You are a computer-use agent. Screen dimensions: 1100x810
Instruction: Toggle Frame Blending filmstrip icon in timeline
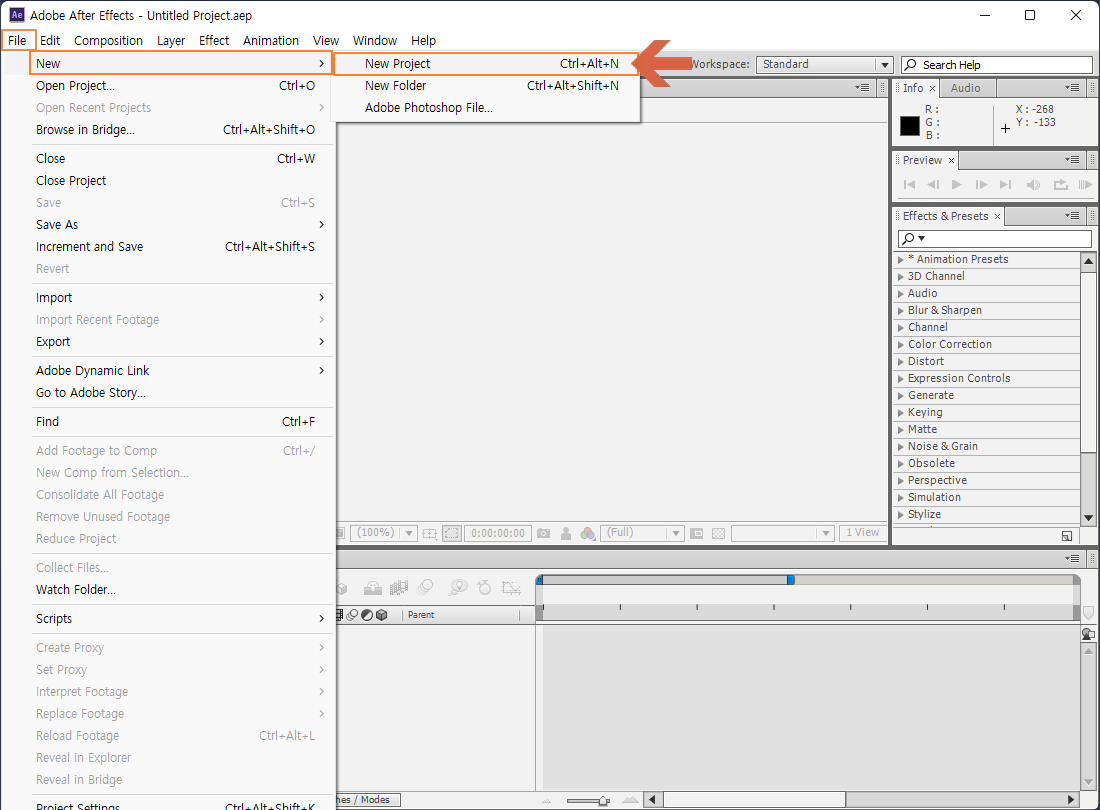click(x=399, y=588)
